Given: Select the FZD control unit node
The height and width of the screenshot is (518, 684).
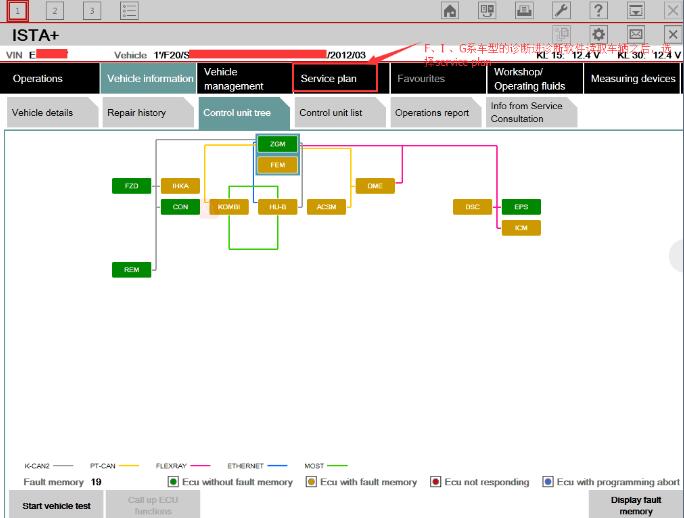Looking at the screenshot, I should coord(131,186).
